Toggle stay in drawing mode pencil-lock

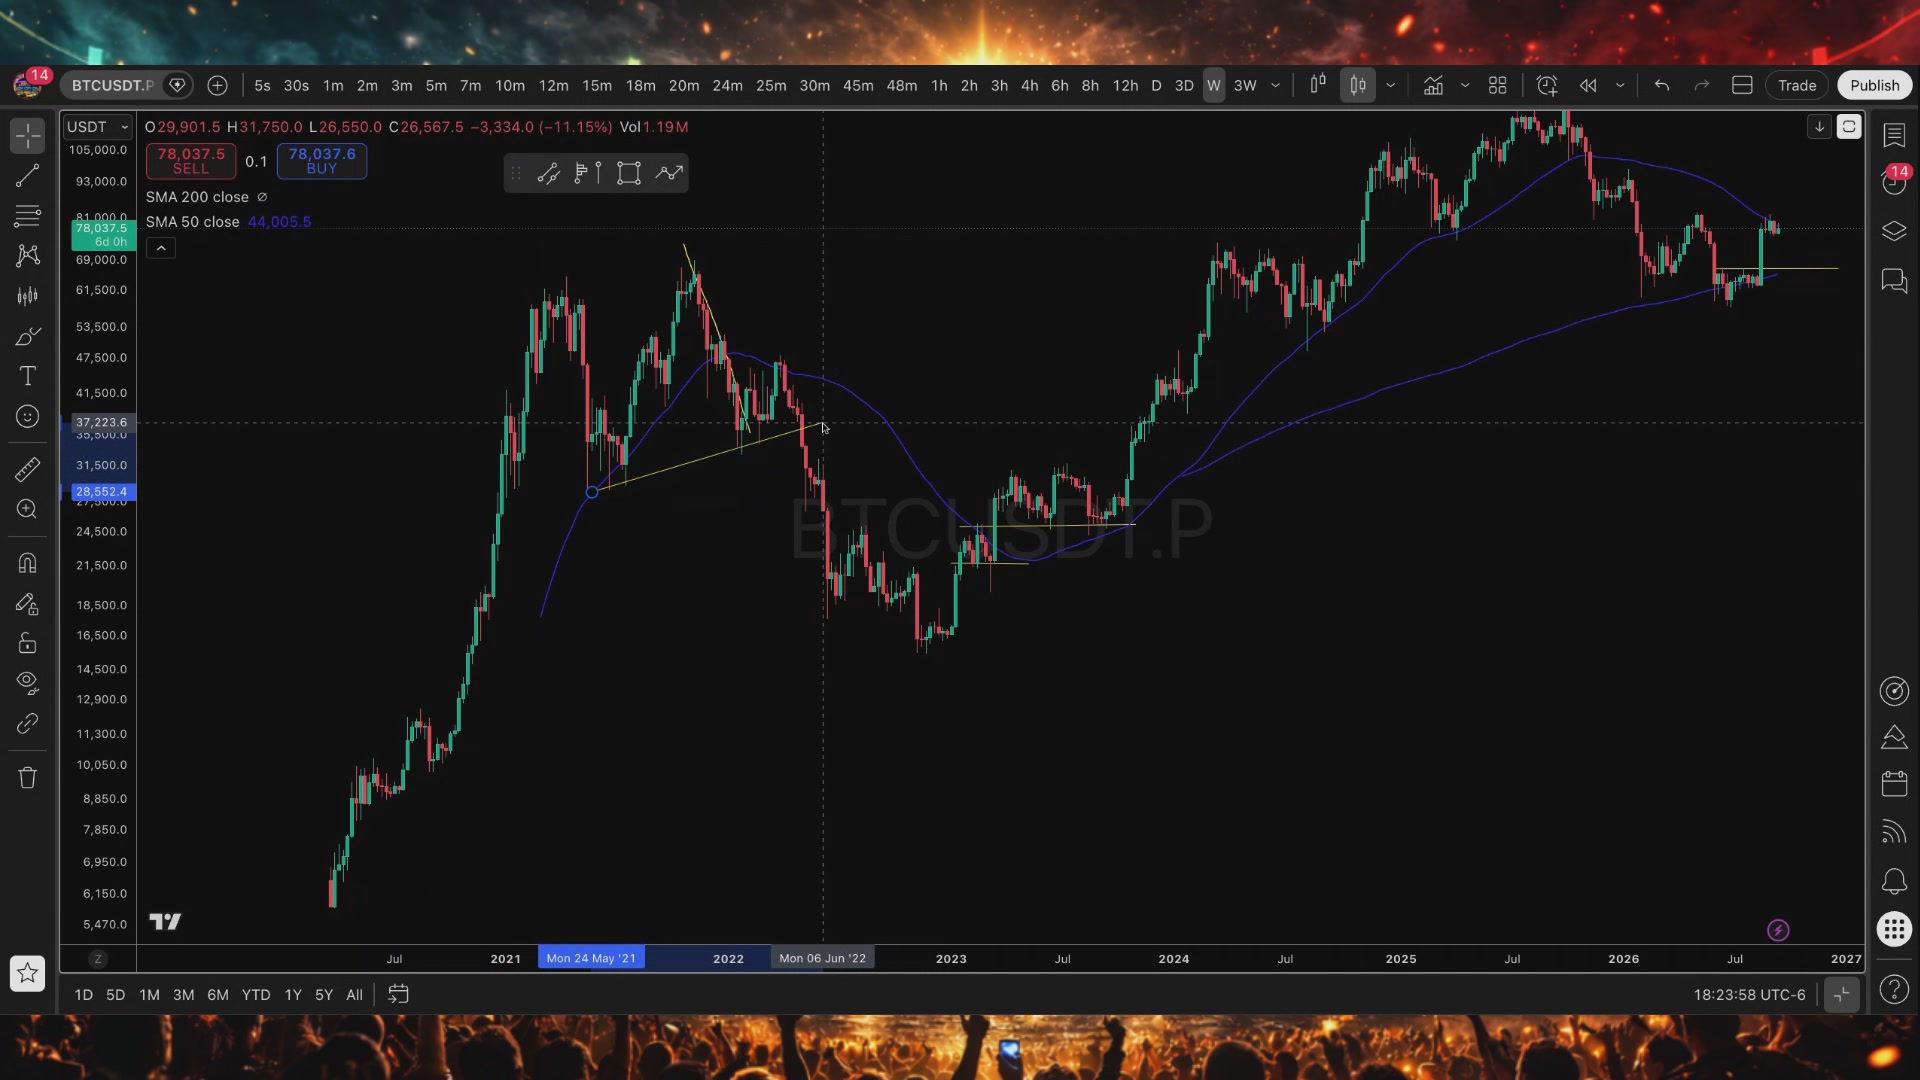[x=28, y=603]
